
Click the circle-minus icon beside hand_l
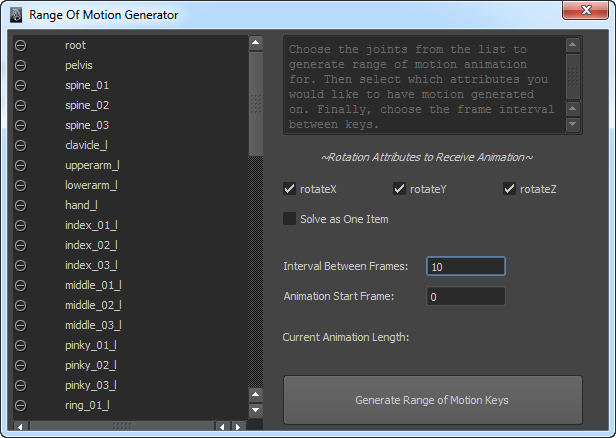[20, 205]
